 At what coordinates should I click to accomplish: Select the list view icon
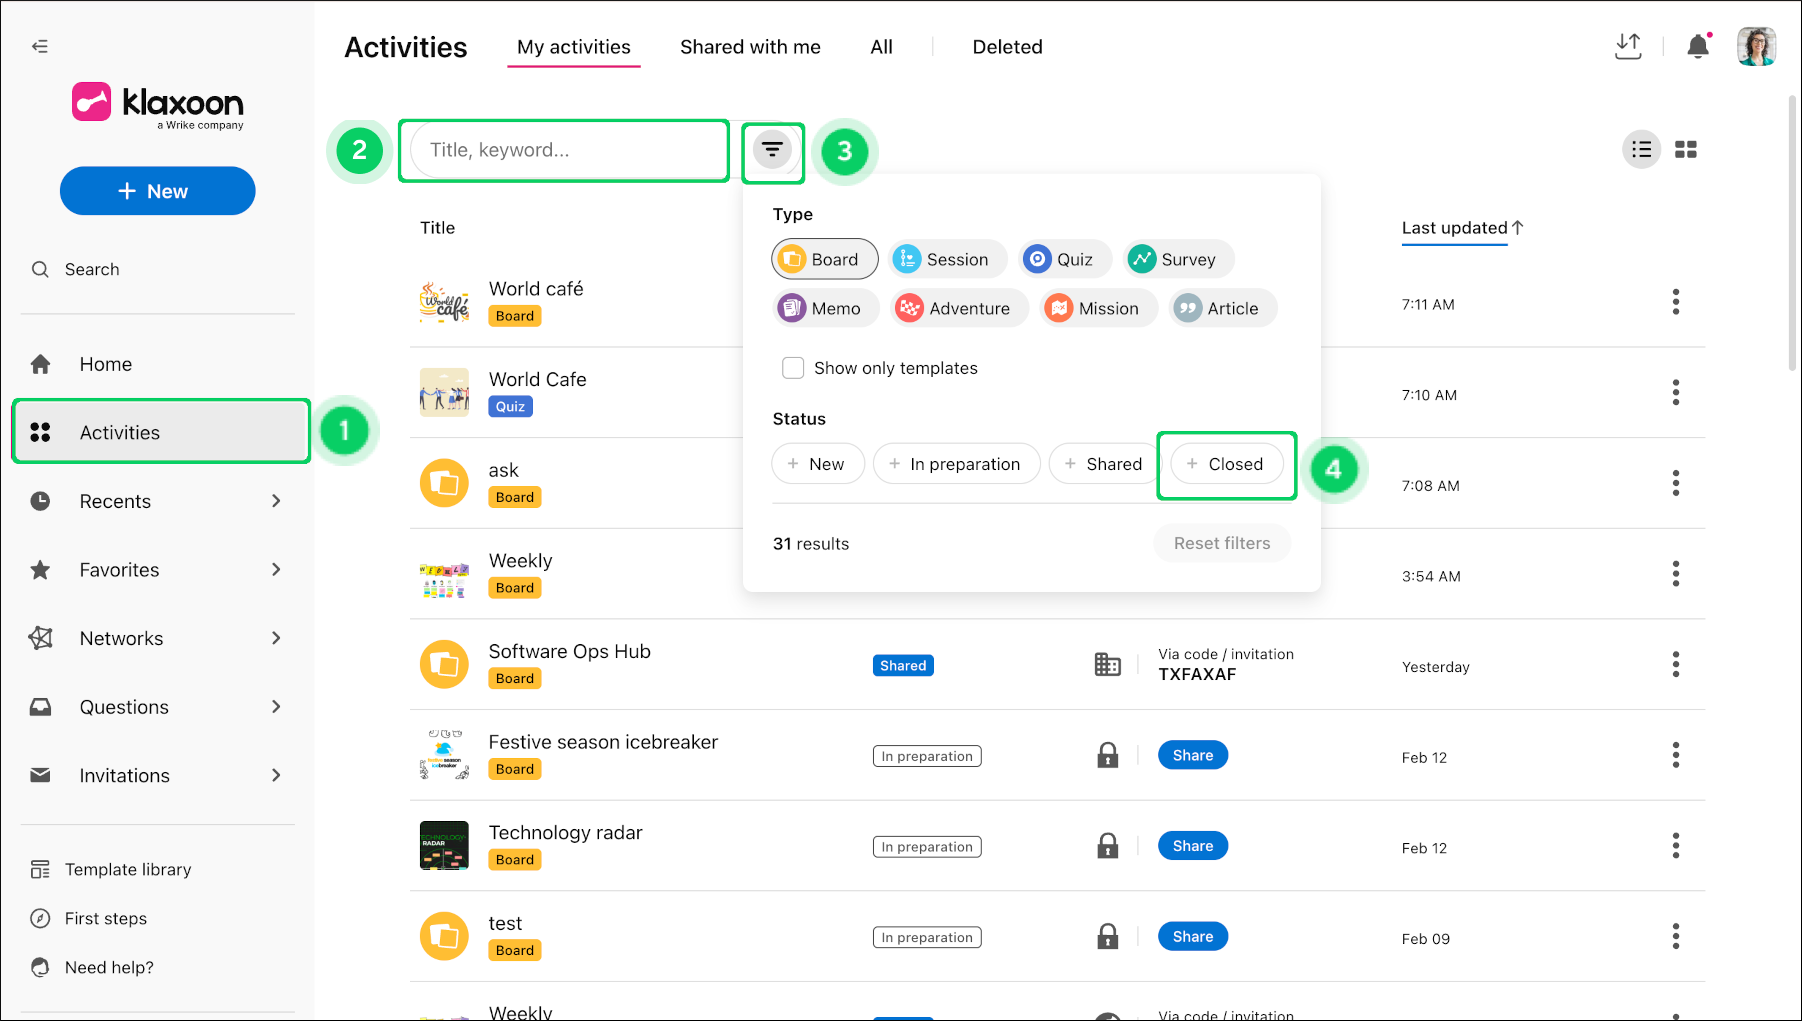[x=1641, y=150]
